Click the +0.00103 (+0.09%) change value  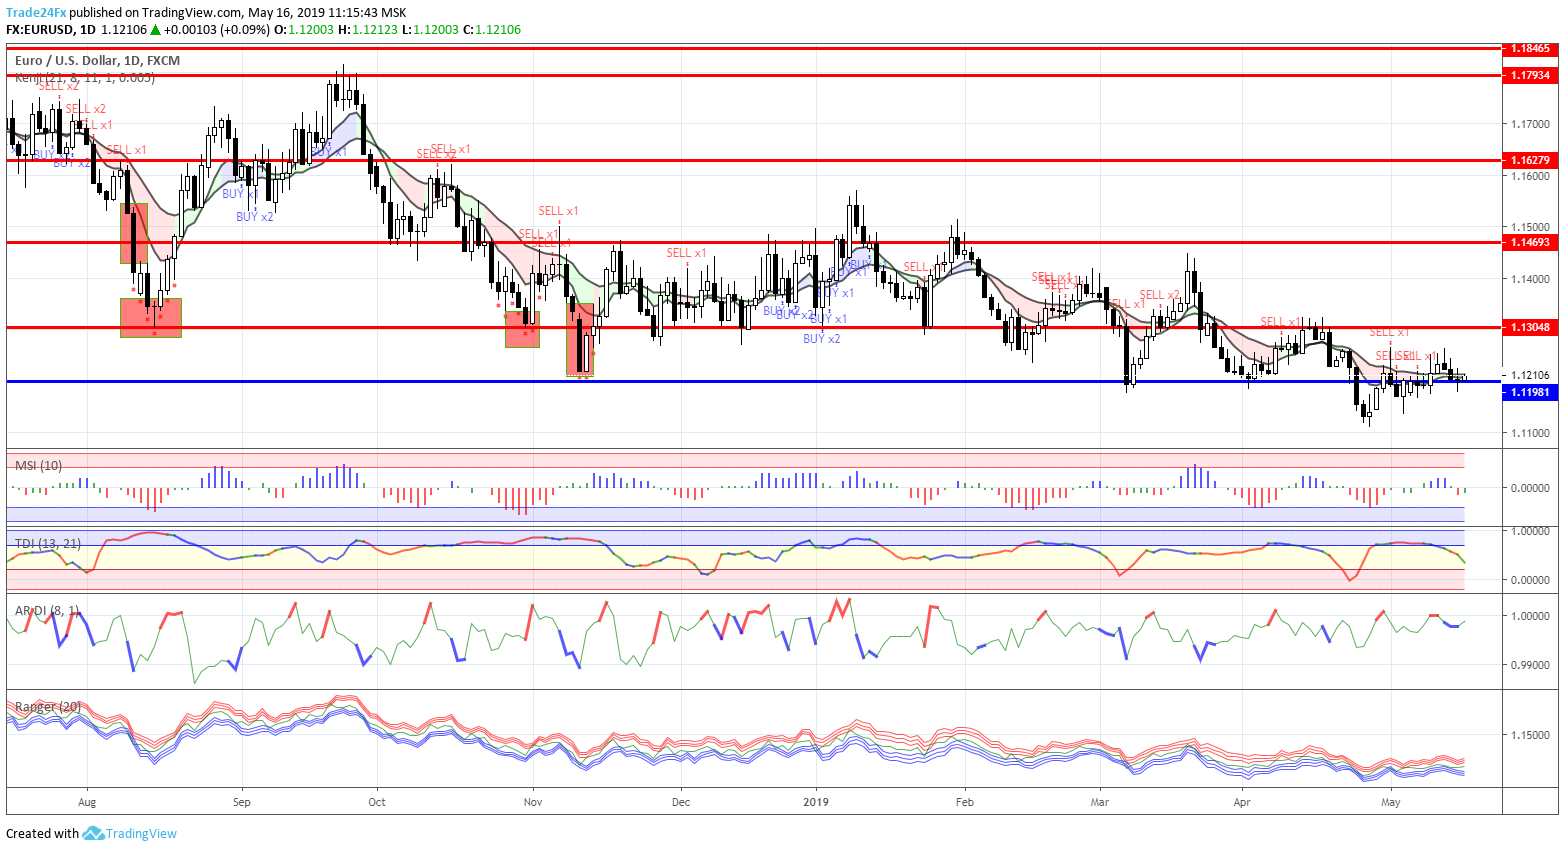click(x=217, y=30)
